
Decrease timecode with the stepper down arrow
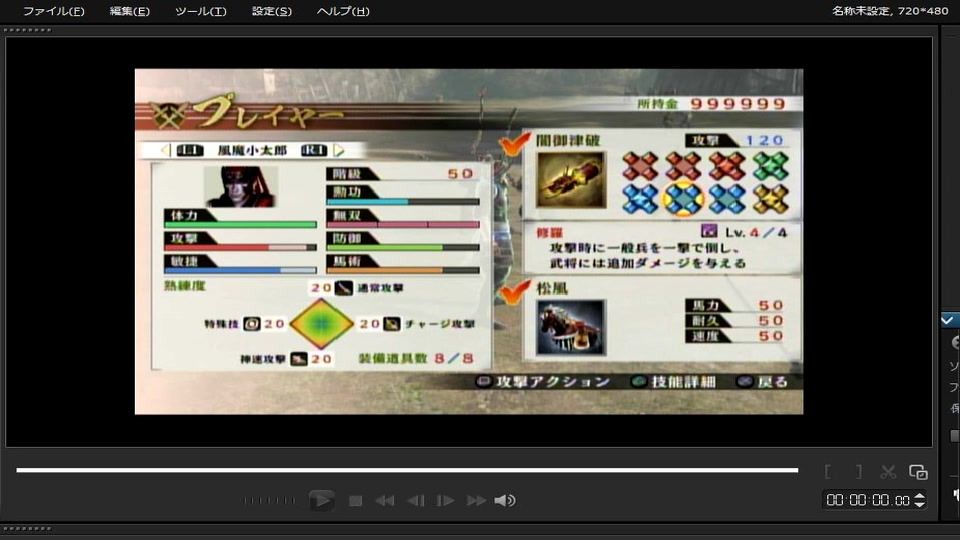tap(919, 504)
